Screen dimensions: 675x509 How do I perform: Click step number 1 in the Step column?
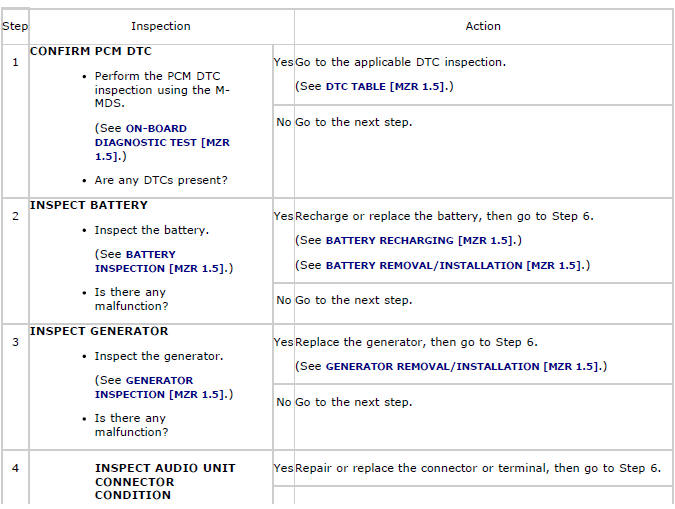15,62
